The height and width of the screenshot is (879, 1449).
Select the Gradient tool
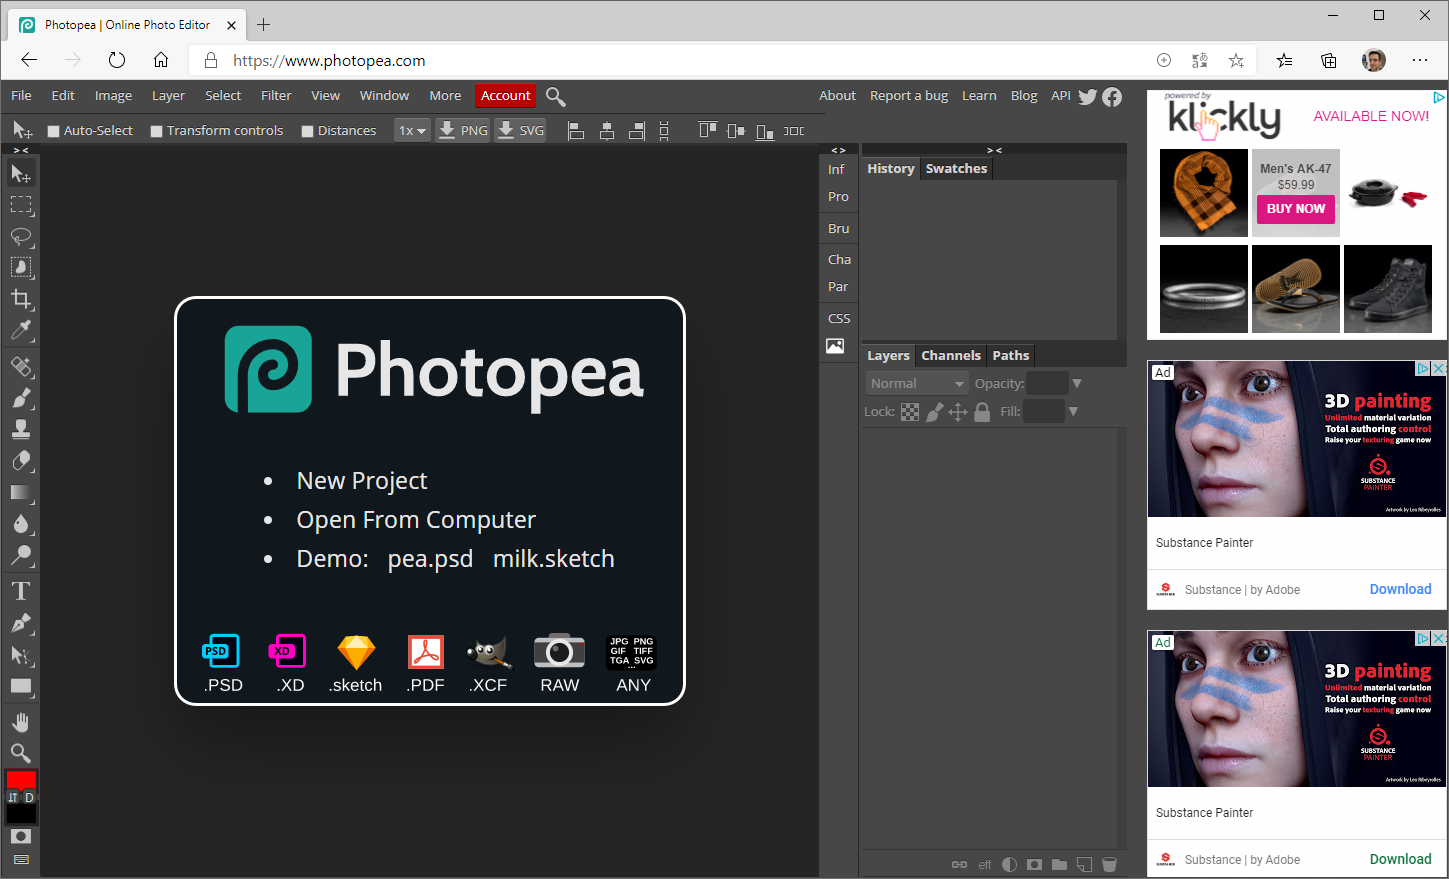pyautogui.click(x=21, y=492)
